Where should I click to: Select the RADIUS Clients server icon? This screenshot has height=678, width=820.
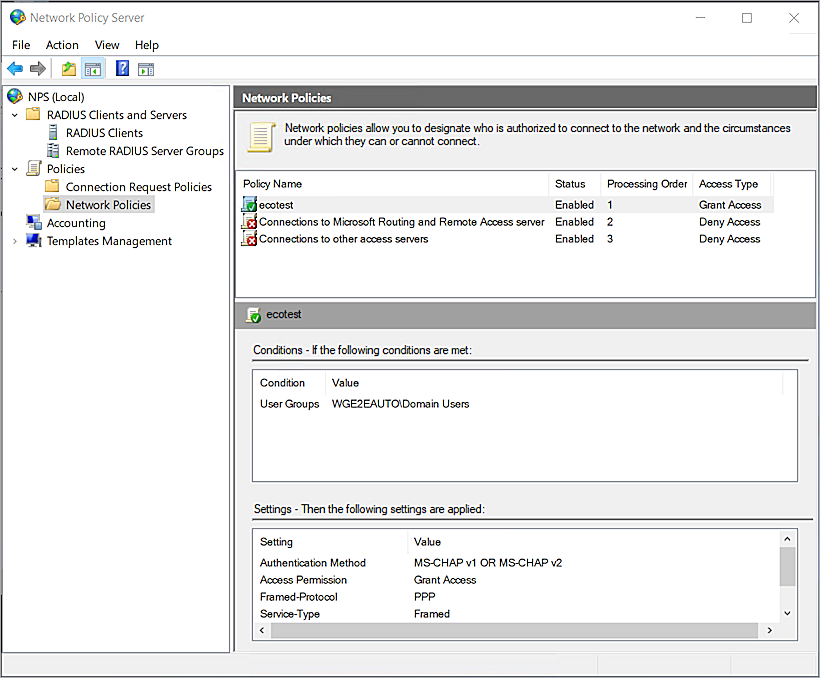(53, 133)
